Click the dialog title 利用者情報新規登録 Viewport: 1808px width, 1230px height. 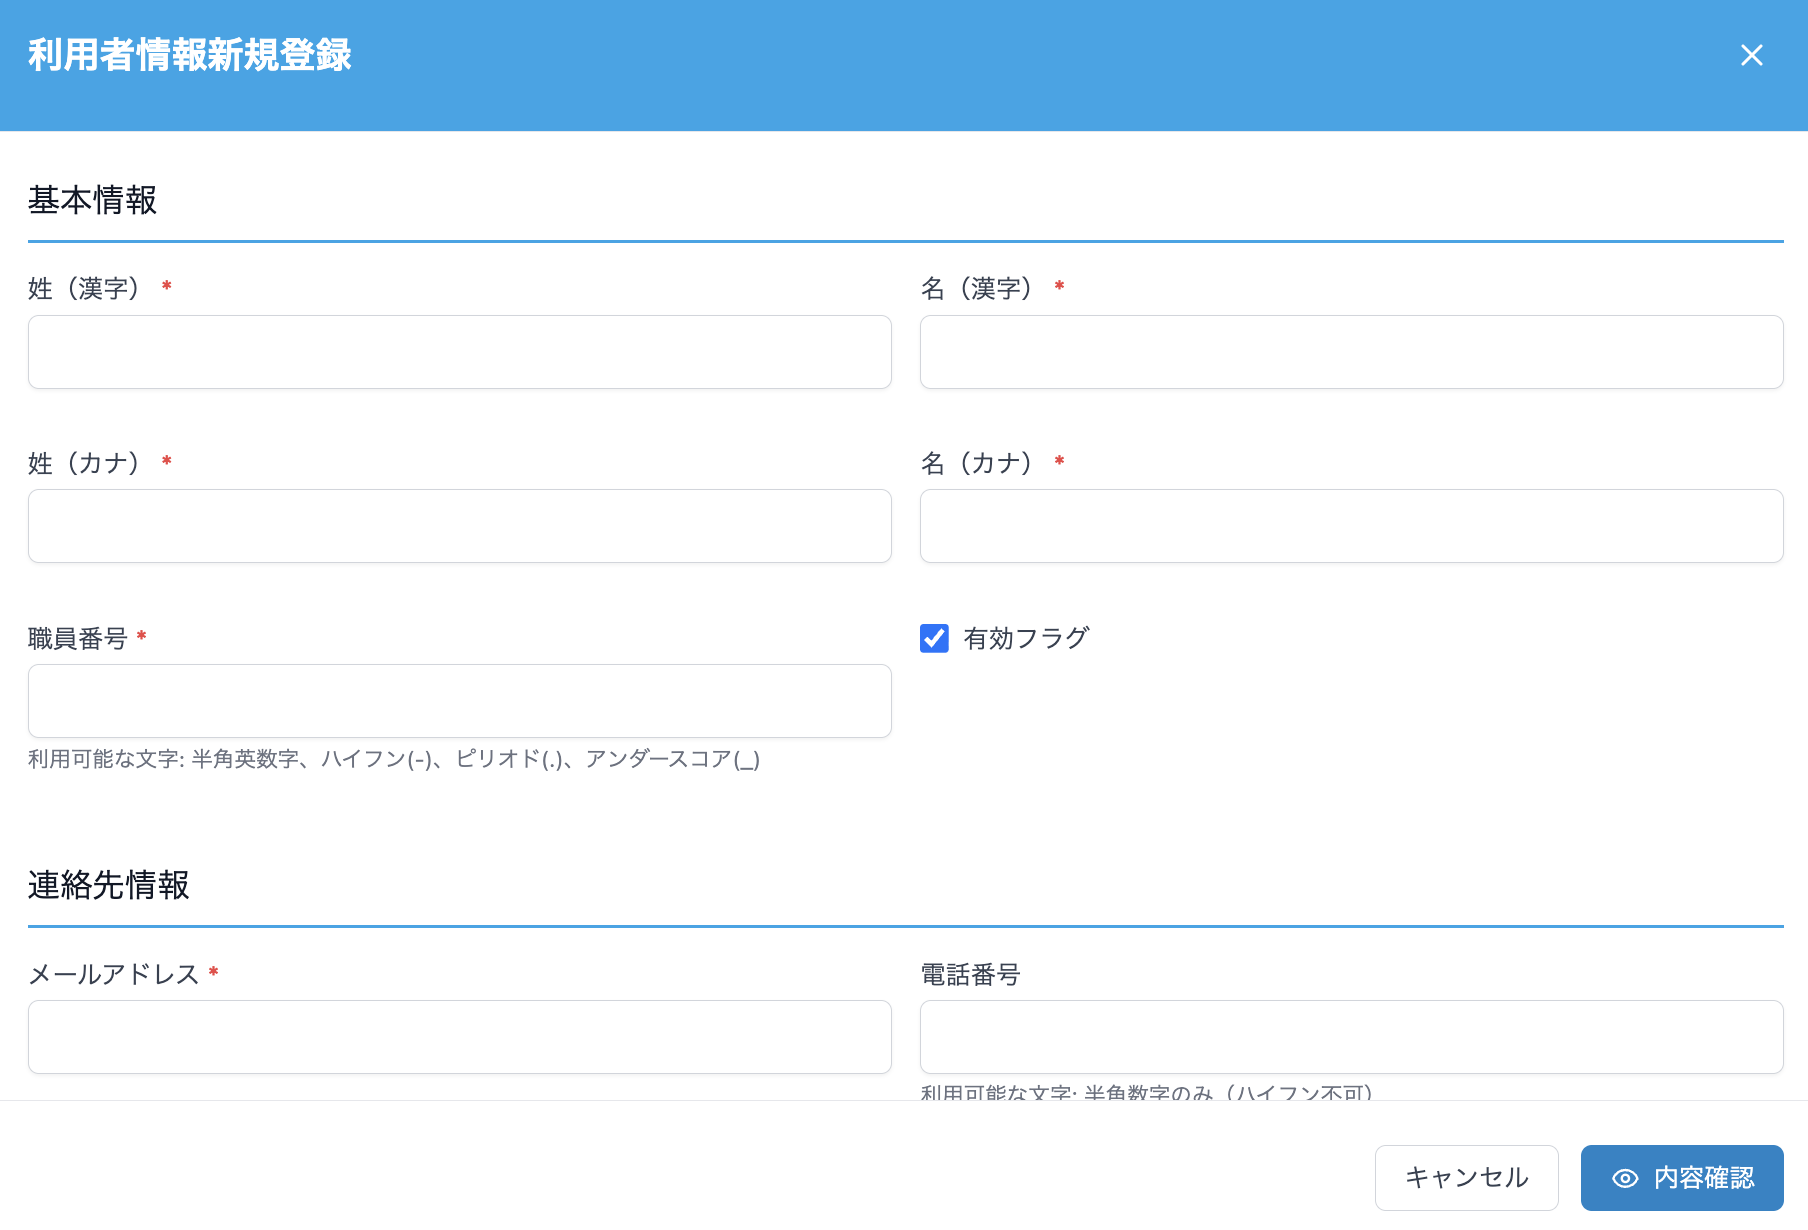190,55
